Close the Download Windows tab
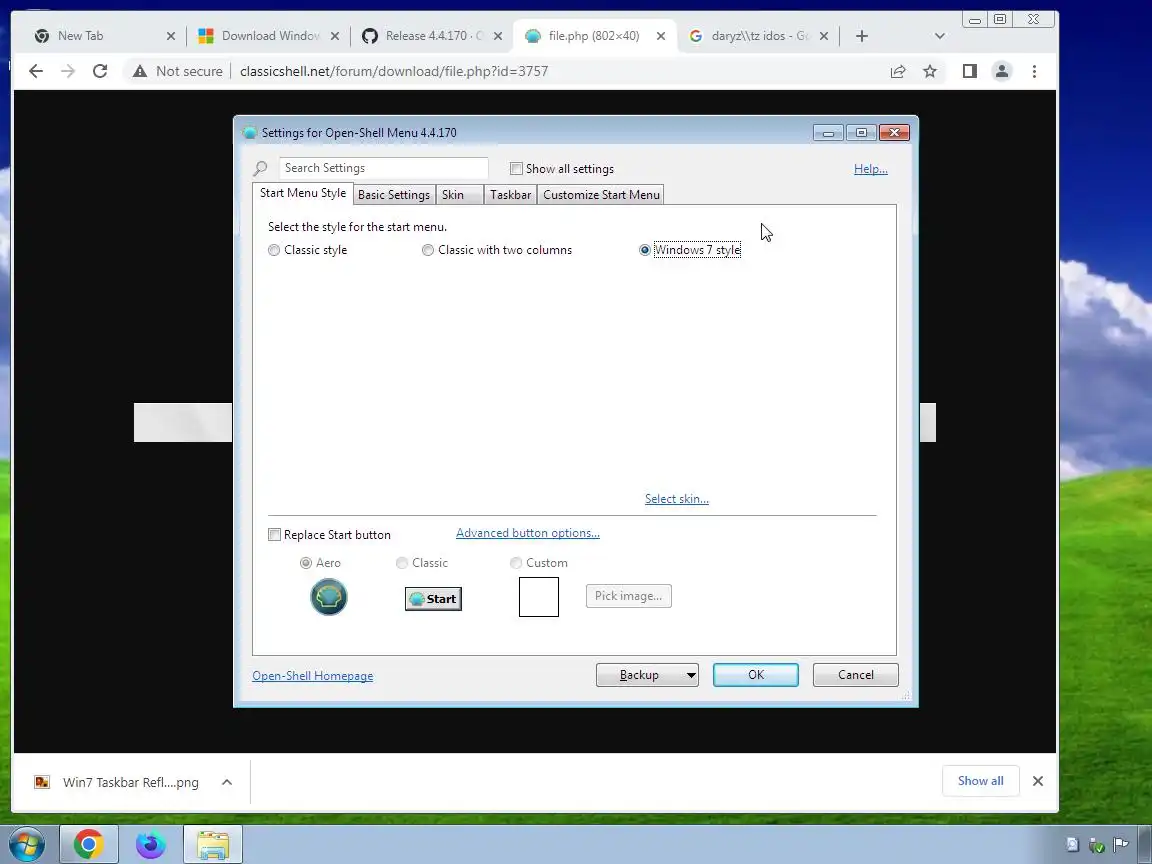This screenshot has height=864, width=1152. [x=334, y=36]
